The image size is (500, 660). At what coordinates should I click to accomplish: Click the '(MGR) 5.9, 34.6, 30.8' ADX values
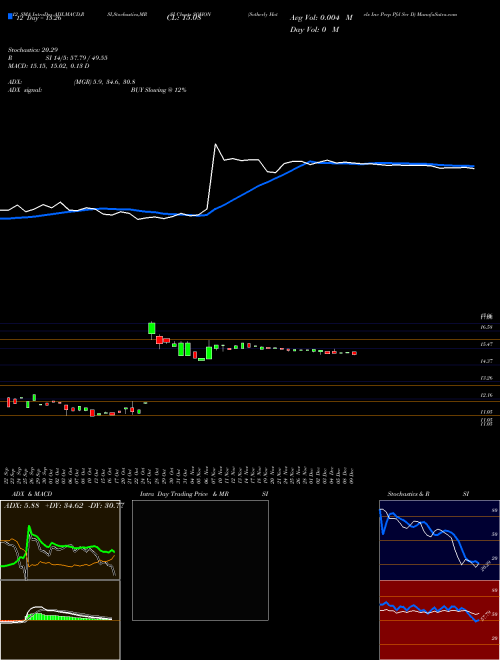point(104,82)
